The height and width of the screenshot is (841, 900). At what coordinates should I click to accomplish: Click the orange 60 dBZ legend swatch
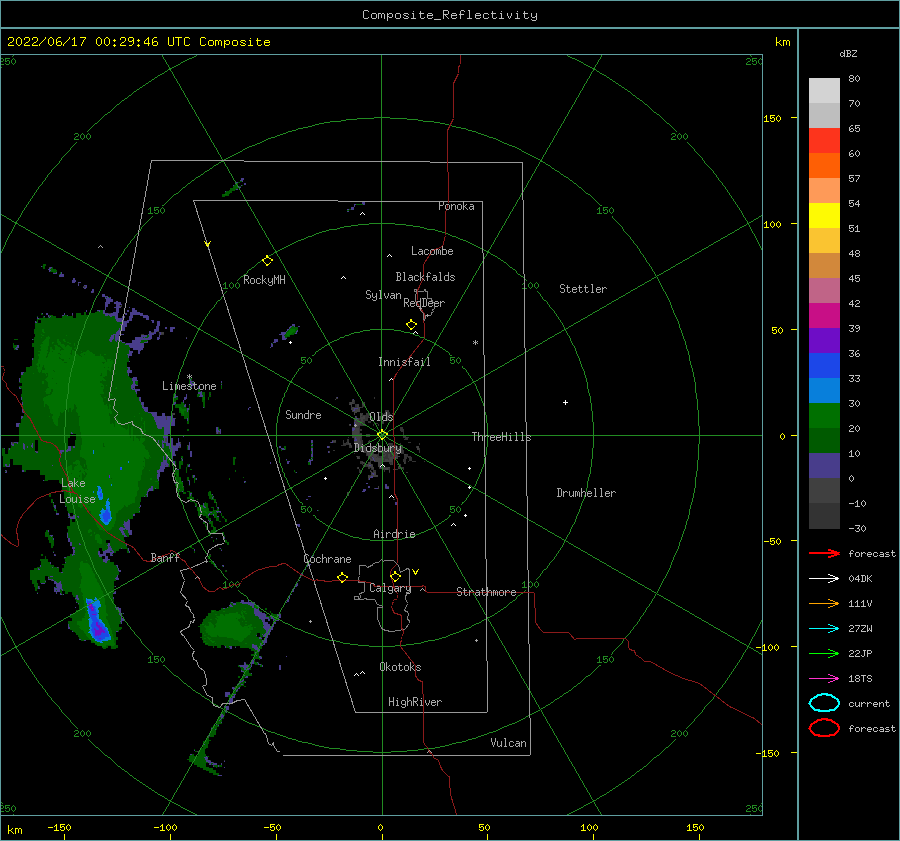[x=824, y=165]
